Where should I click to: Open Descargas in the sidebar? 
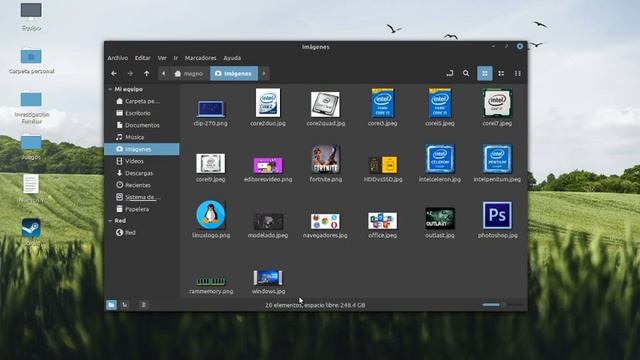[x=142, y=173]
